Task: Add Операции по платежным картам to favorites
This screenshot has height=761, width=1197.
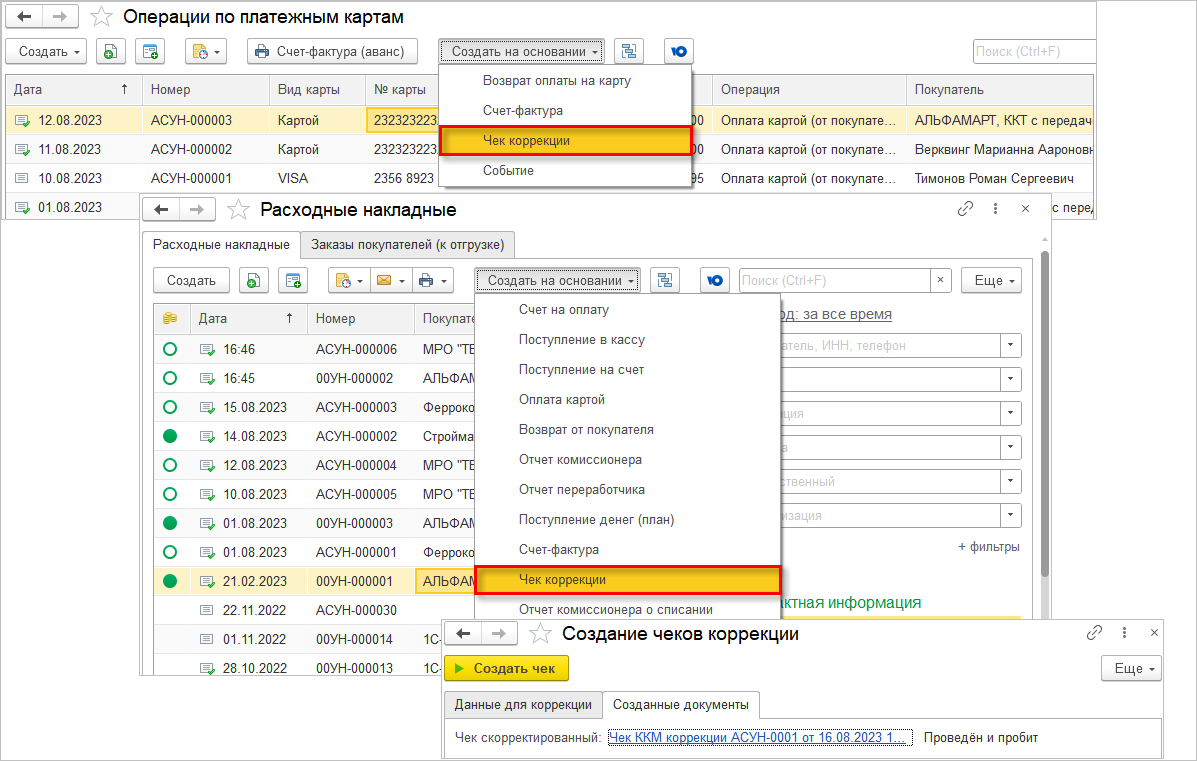Action: point(101,17)
